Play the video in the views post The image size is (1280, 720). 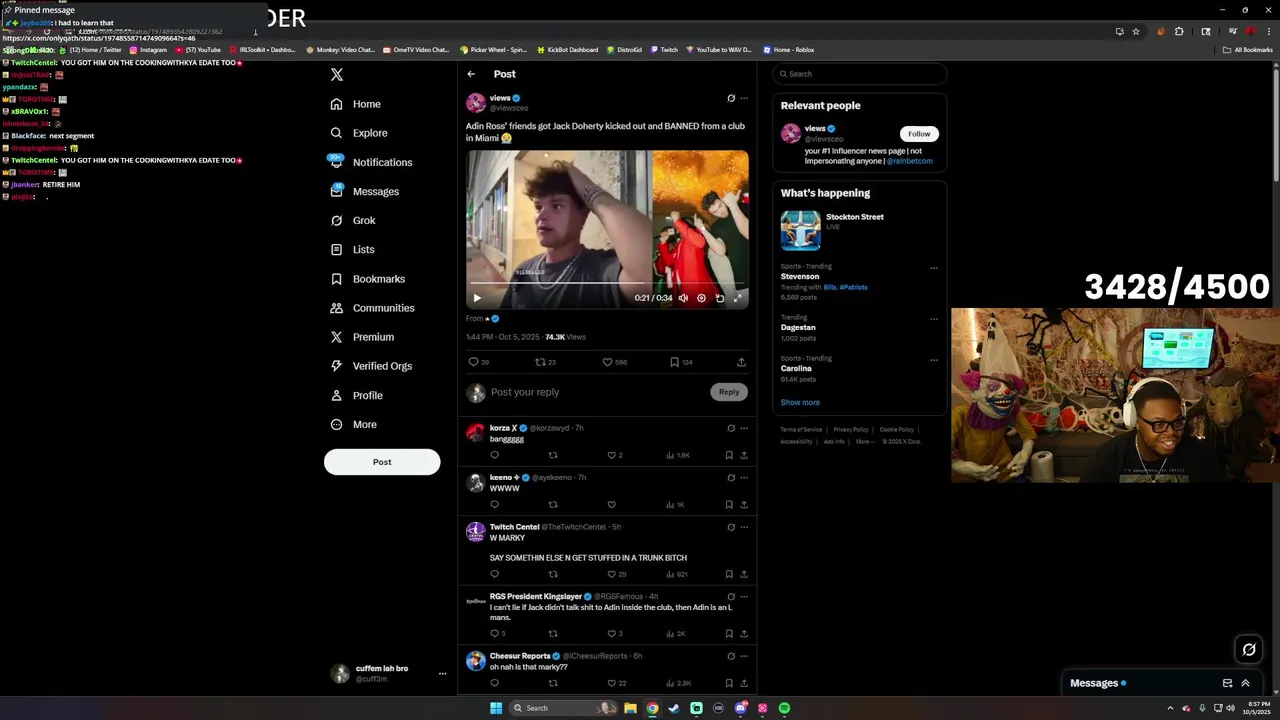click(477, 298)
